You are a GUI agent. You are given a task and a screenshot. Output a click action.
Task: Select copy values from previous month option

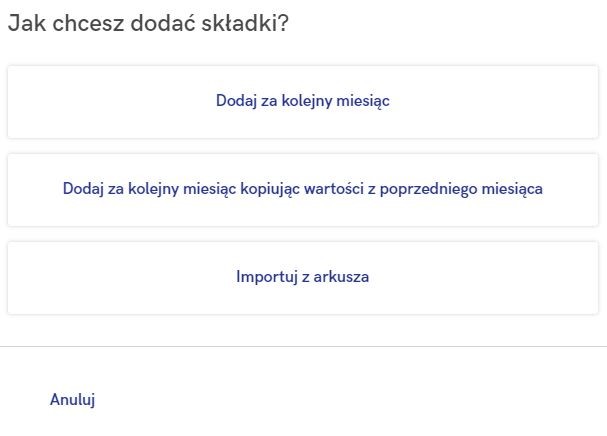click(303, 190)
